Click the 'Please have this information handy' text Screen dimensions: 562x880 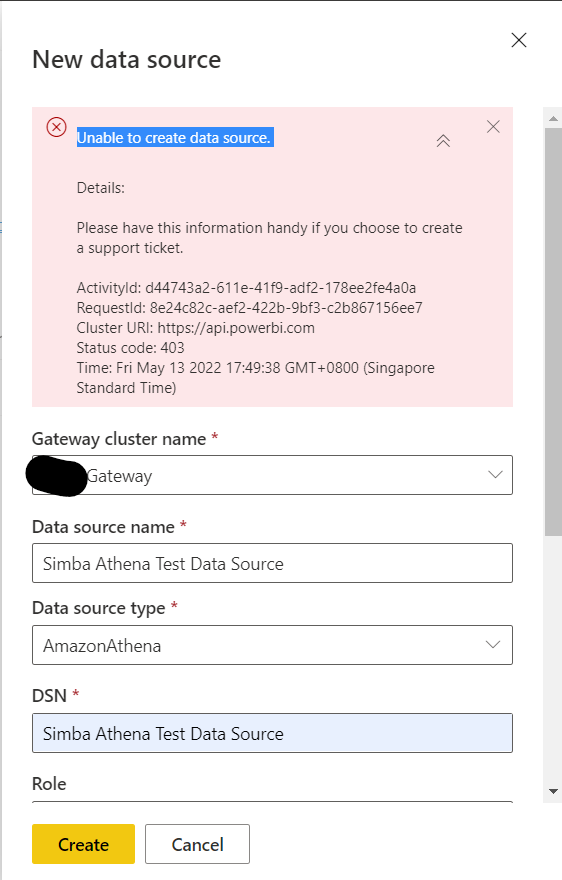(x=269, y=238)
